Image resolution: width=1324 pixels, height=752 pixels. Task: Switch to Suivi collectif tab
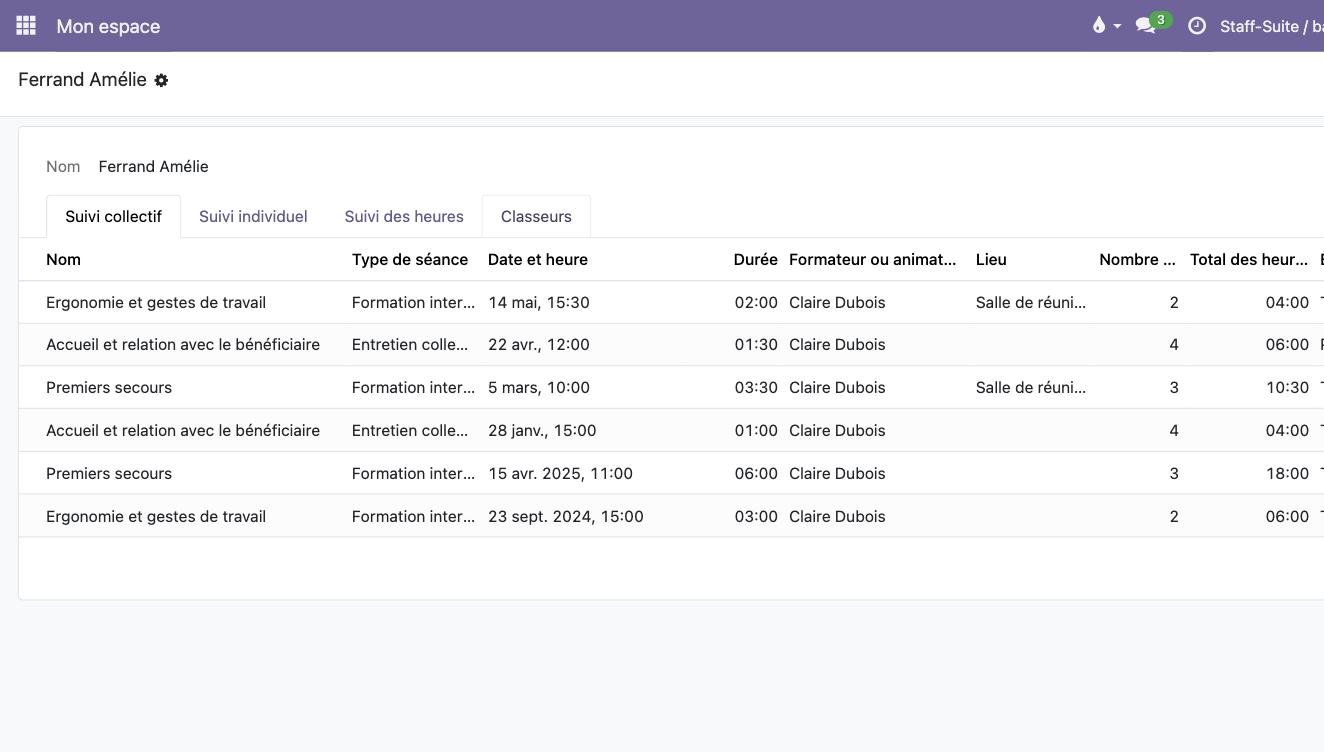coord(113,216)
